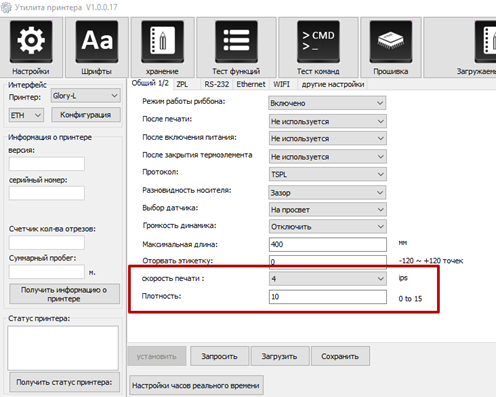Open the Тест функций list icon
Viewport: 496px width, 397px height.
(236, 42)
